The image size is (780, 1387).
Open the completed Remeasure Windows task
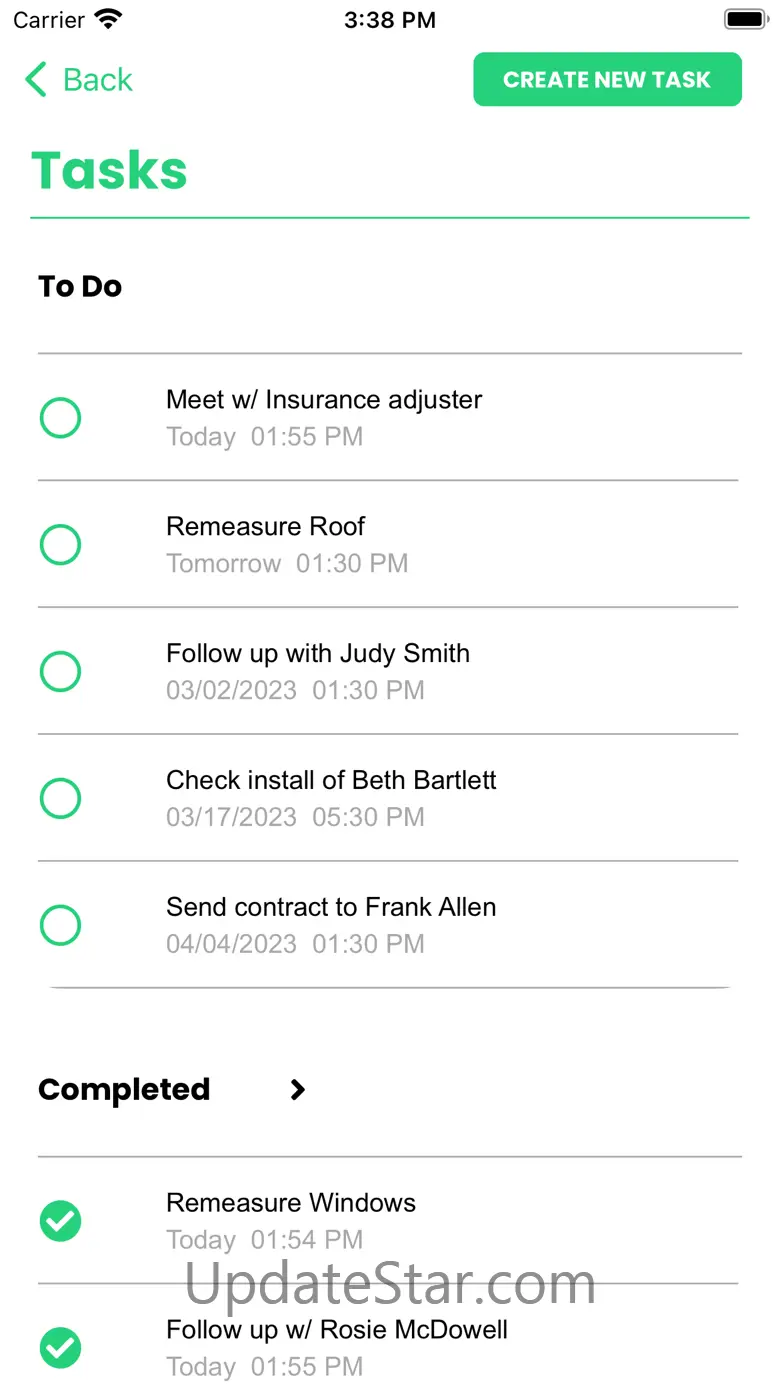(x=388, y=1221)
